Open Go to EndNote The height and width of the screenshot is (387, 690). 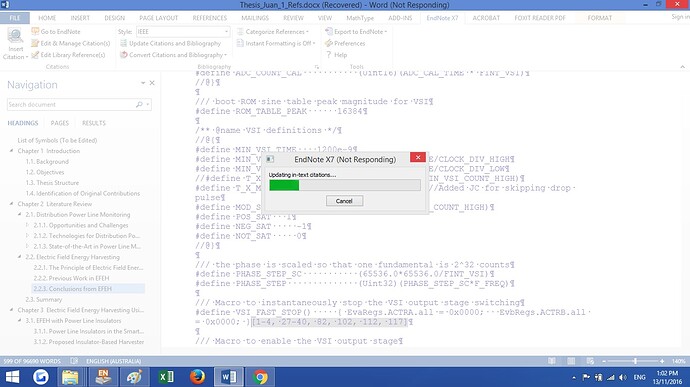(55, 32)
